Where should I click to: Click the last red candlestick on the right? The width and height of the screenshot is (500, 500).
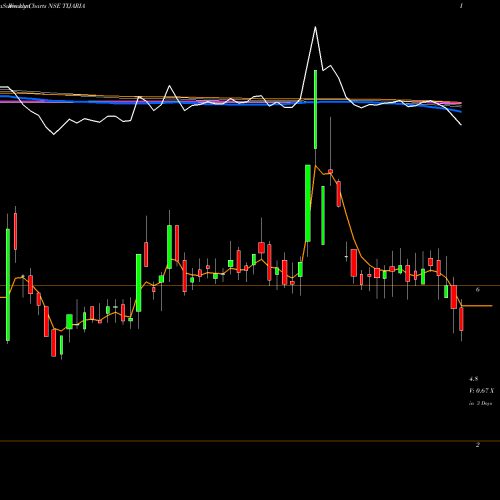pos(461,319)
